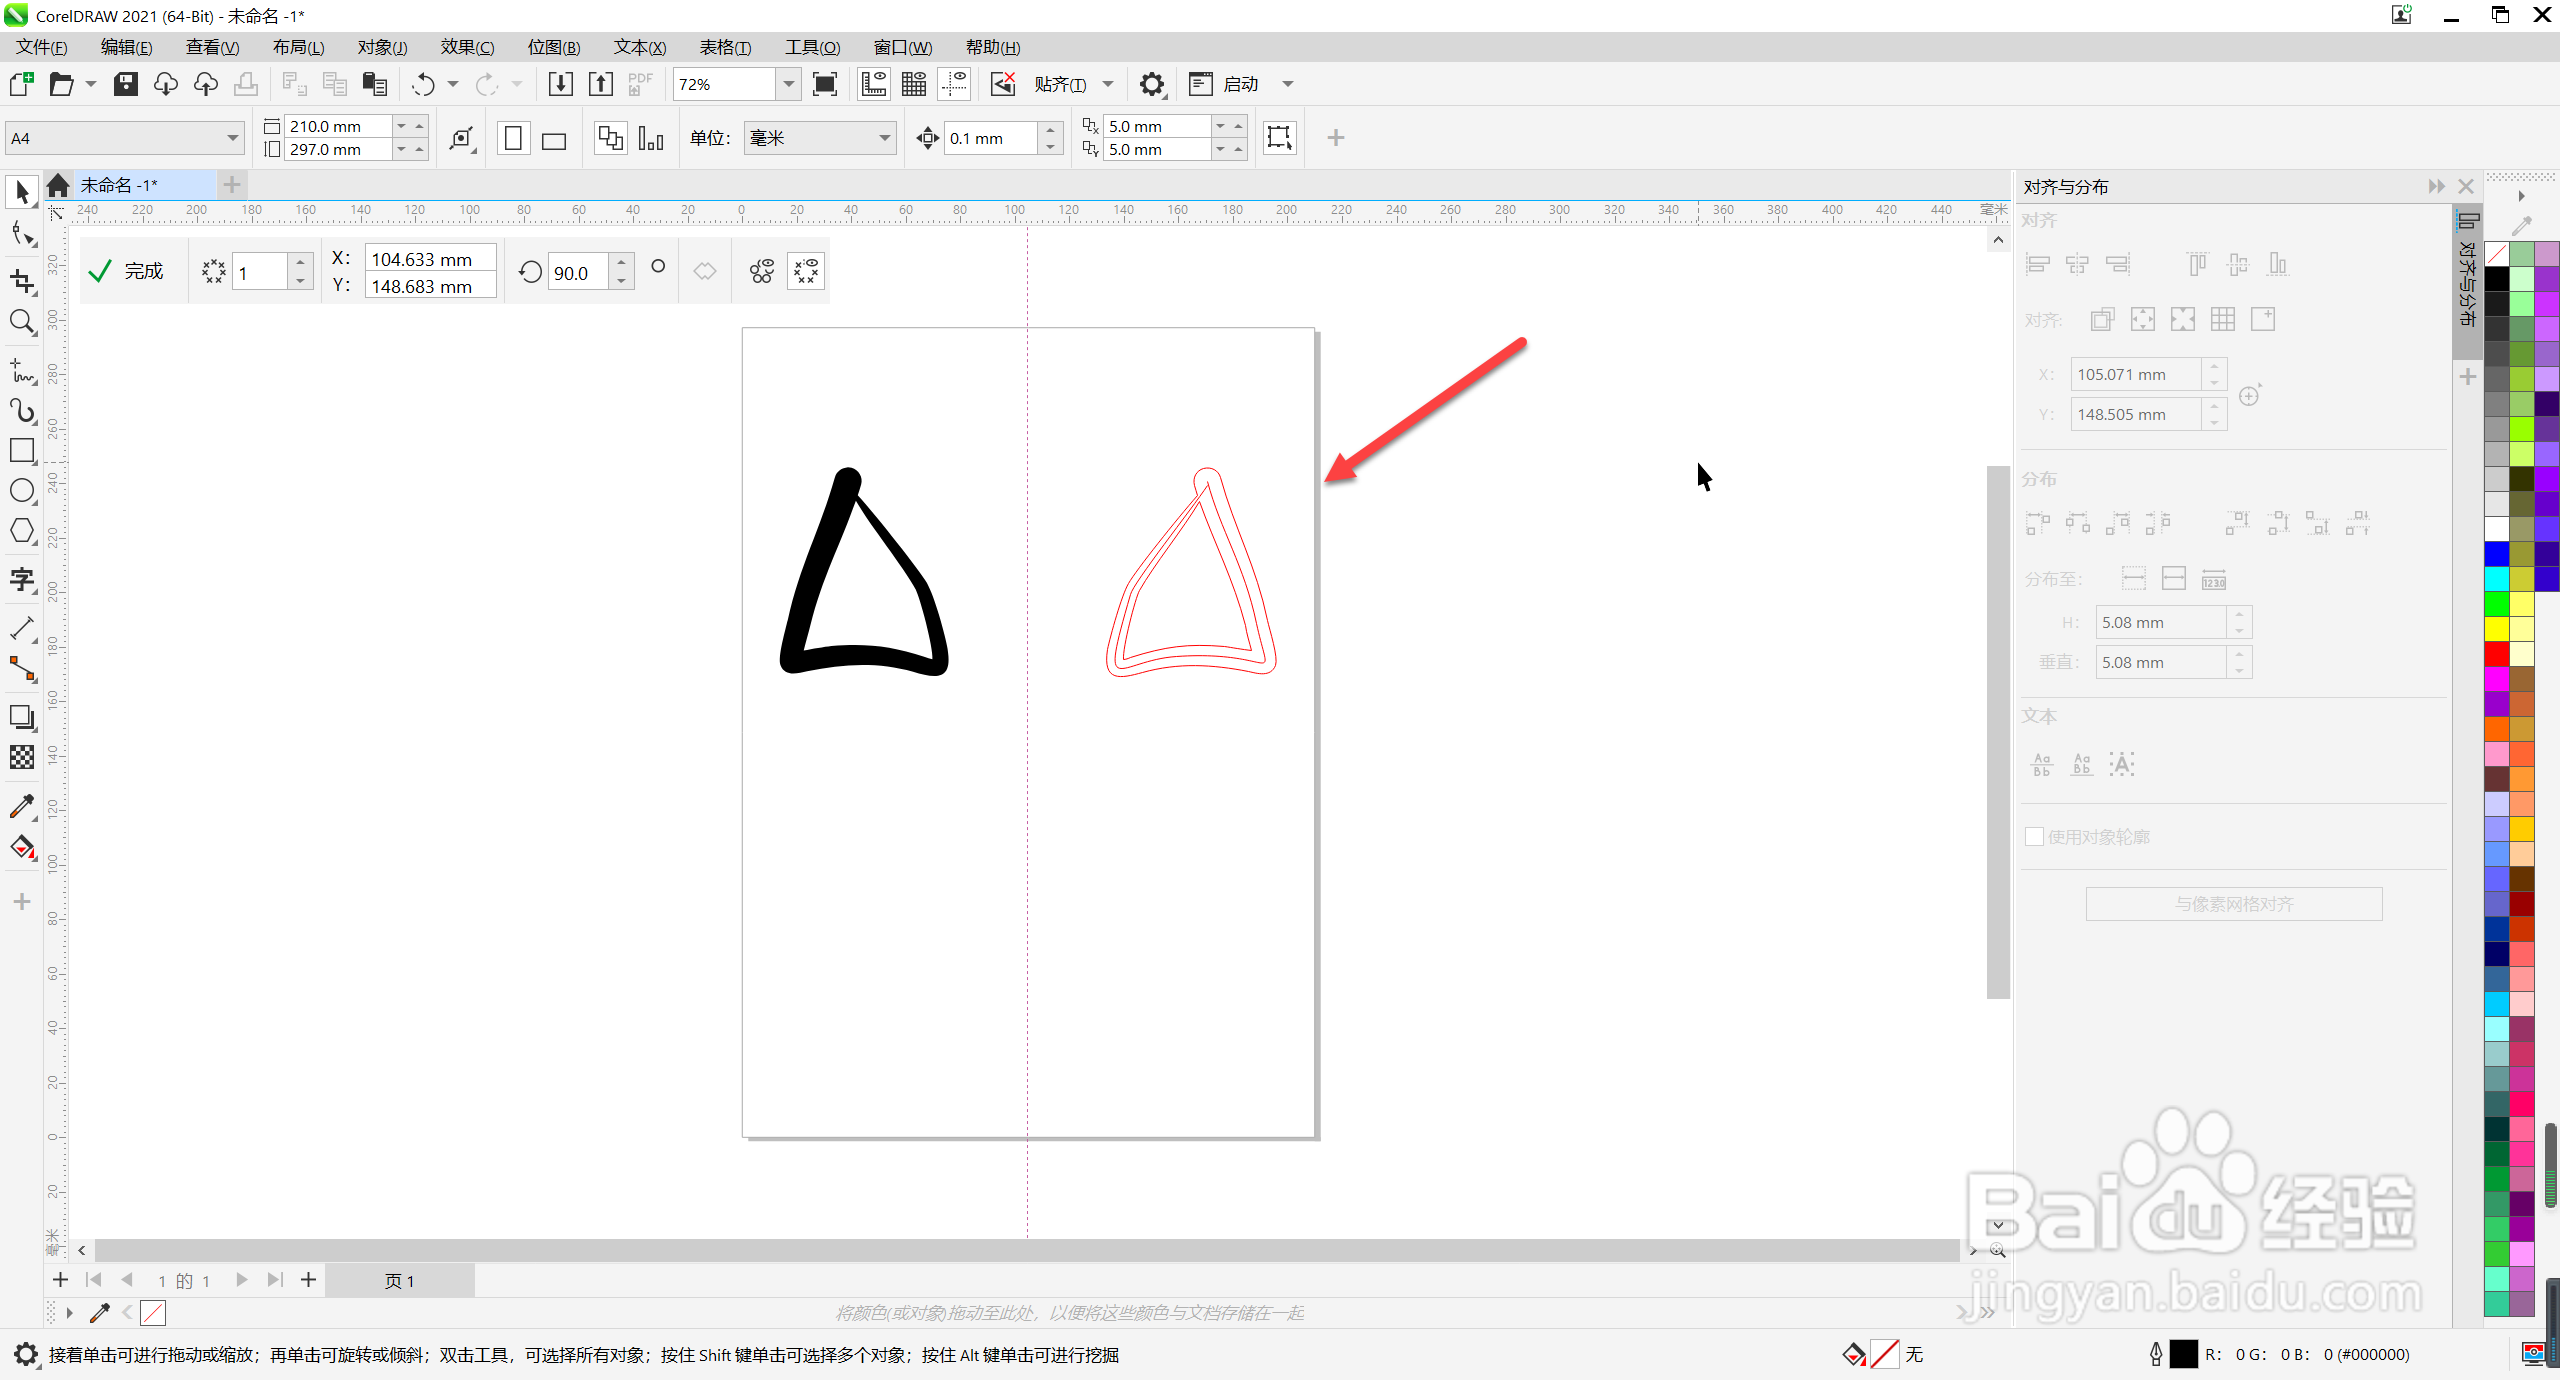
Task: Check the 使用对象轮廓 checkbox
Action: click(2034, 837)
